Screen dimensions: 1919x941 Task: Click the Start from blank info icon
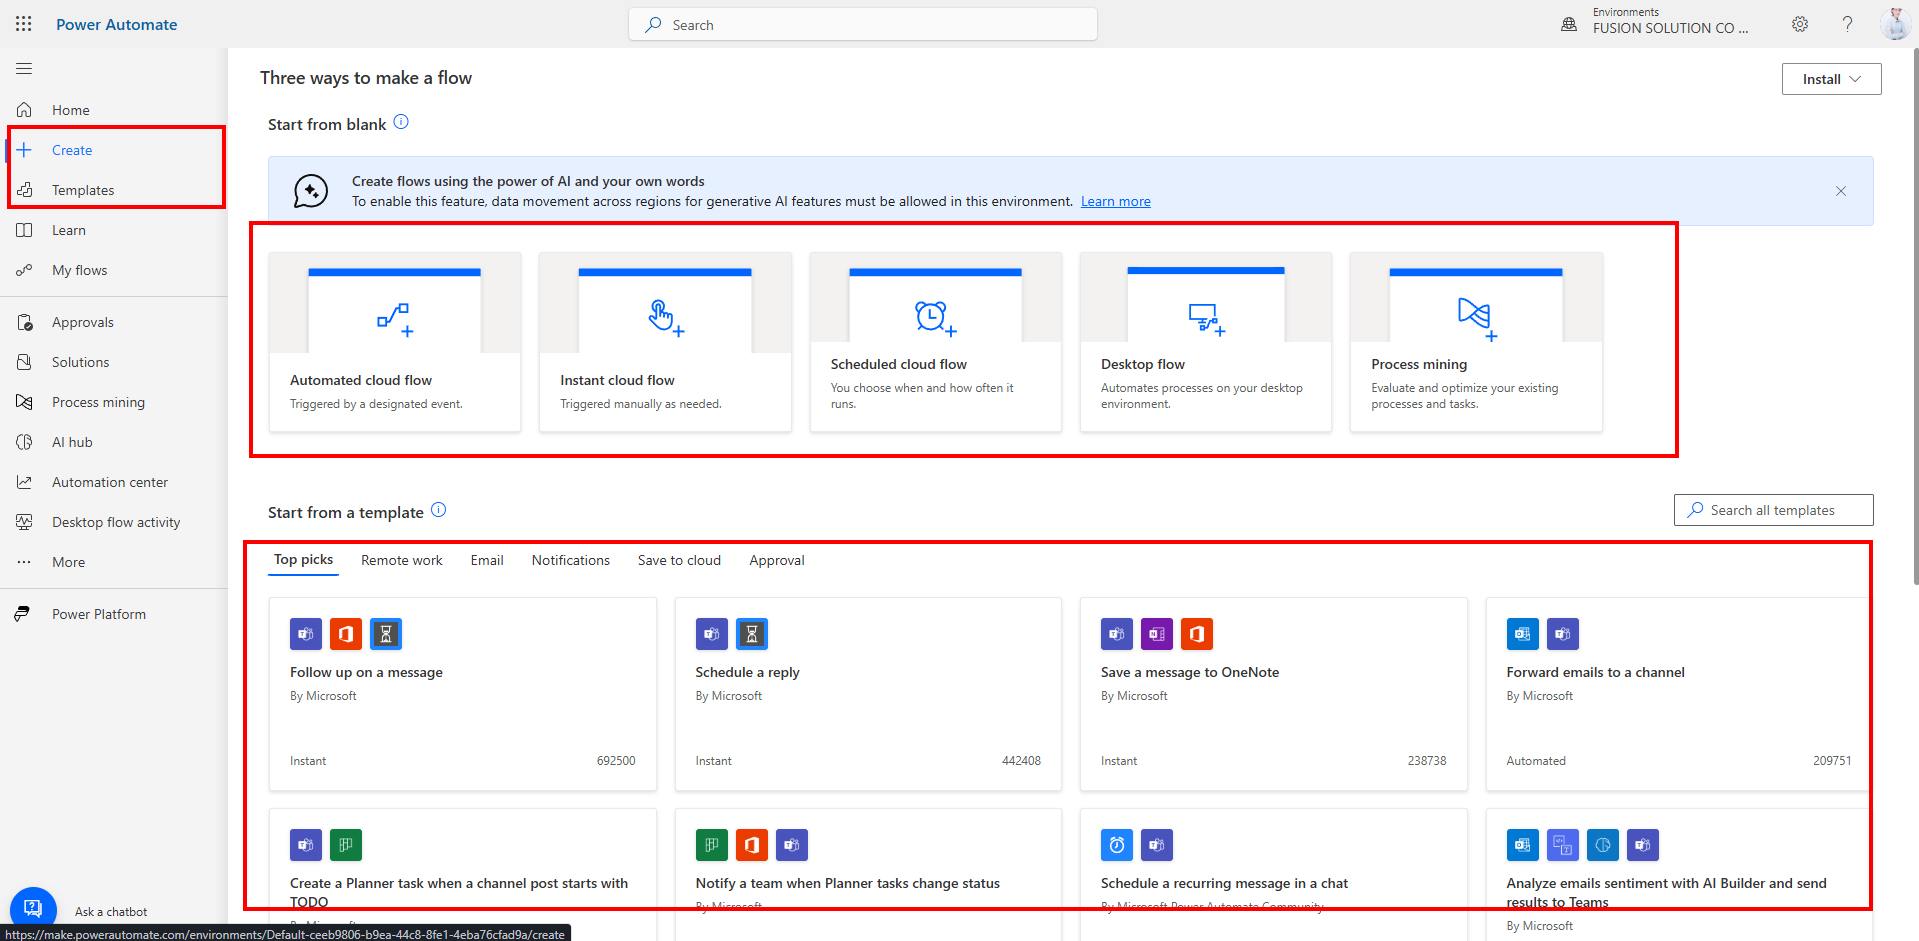coord(401,122)
